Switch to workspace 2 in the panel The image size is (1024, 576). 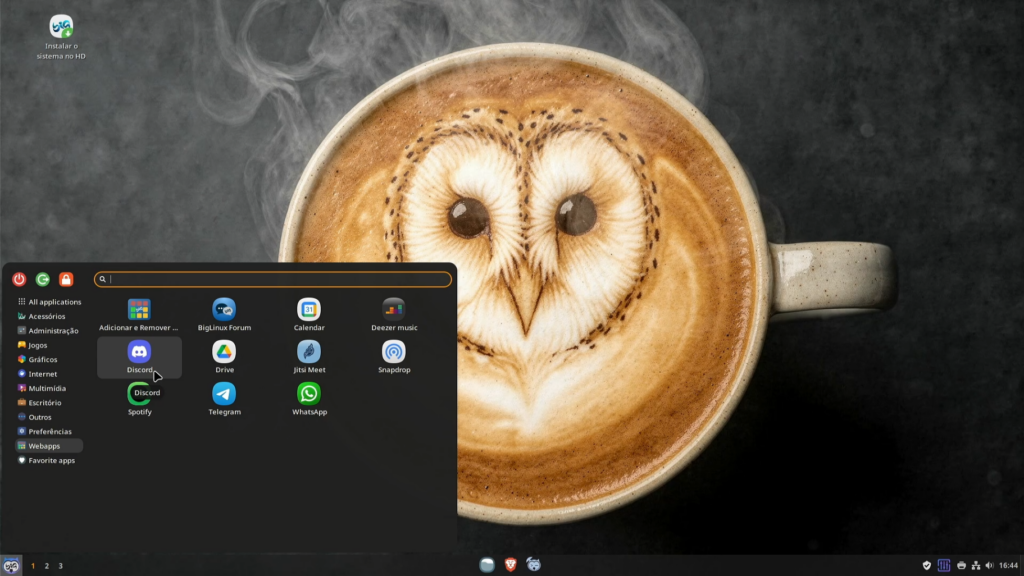[x=46, y=566]
